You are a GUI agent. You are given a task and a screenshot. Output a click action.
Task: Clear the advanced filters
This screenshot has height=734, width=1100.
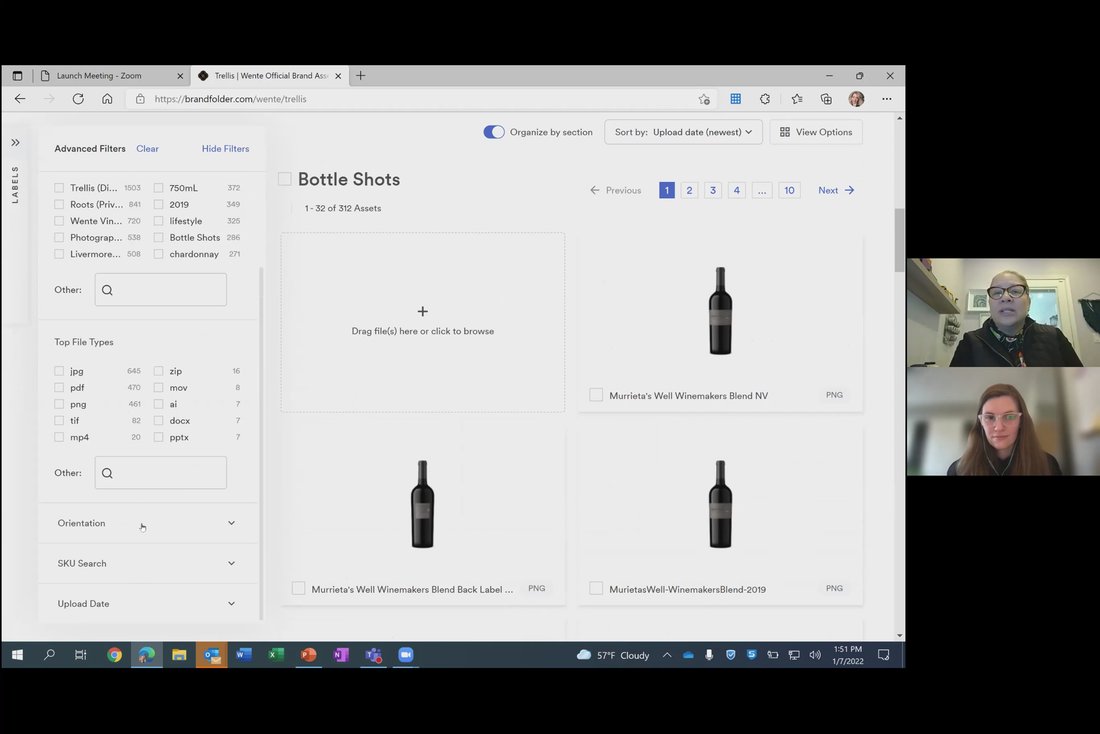147,149
